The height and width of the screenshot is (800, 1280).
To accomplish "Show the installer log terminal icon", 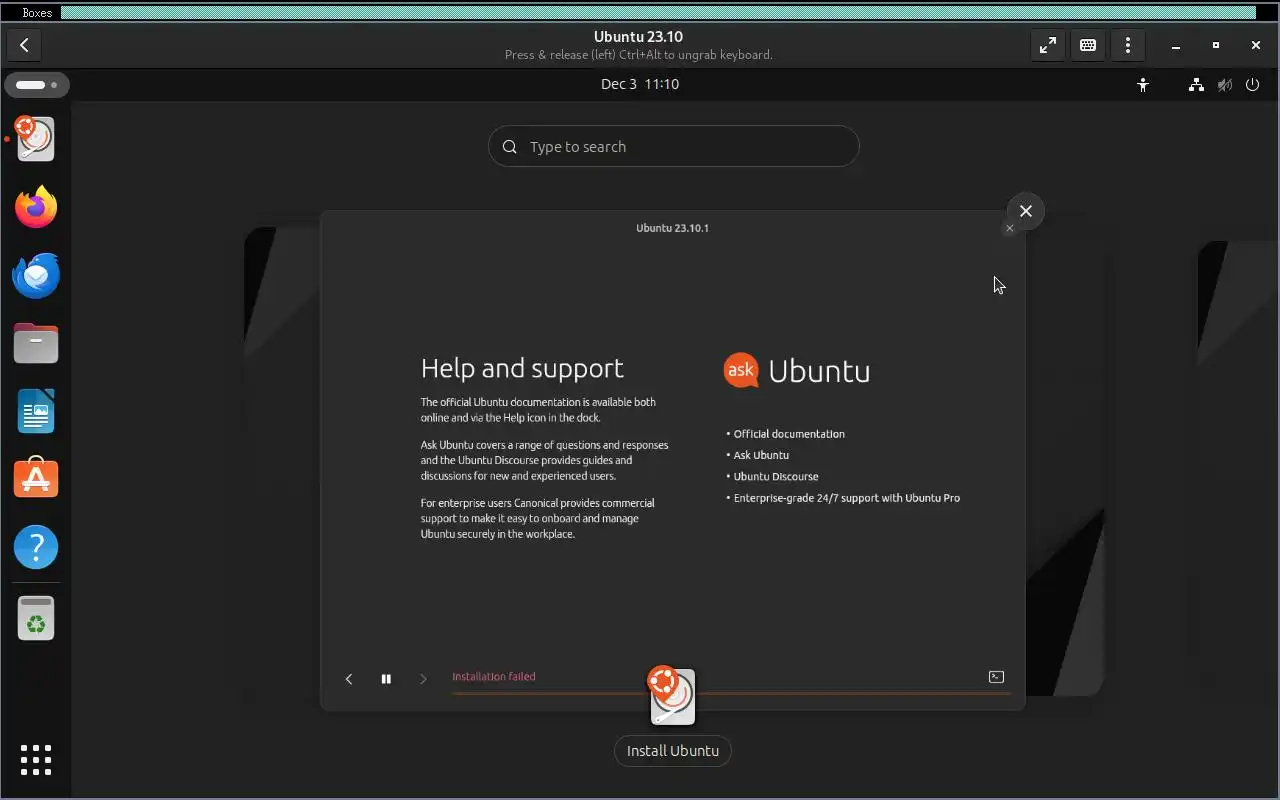I will [996, 677].
